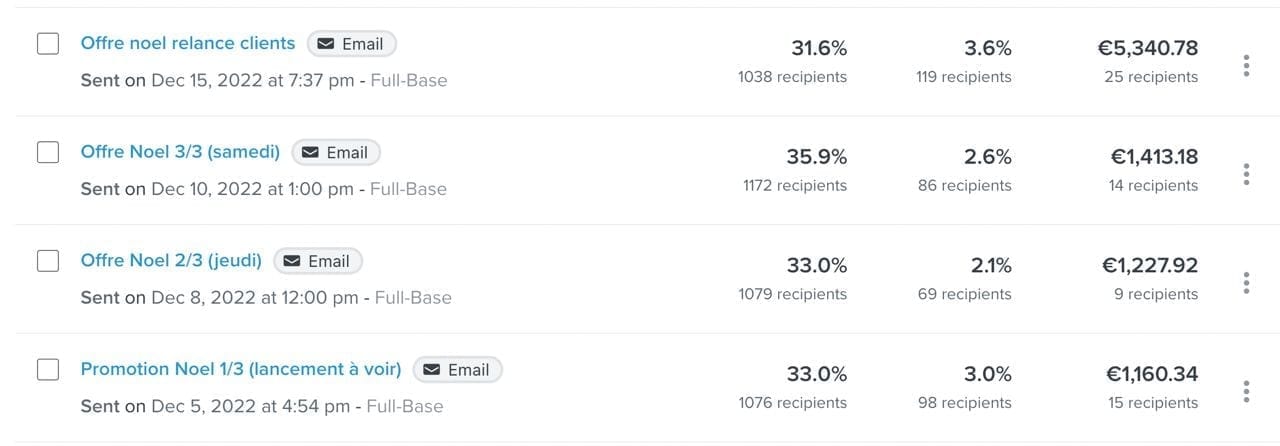The width and height of the screenshot is (1280, 446).
Task: Open the three-dot menu for Promotion Noel 1/3
Action: pyautogui.click(x=1246, y=391)
